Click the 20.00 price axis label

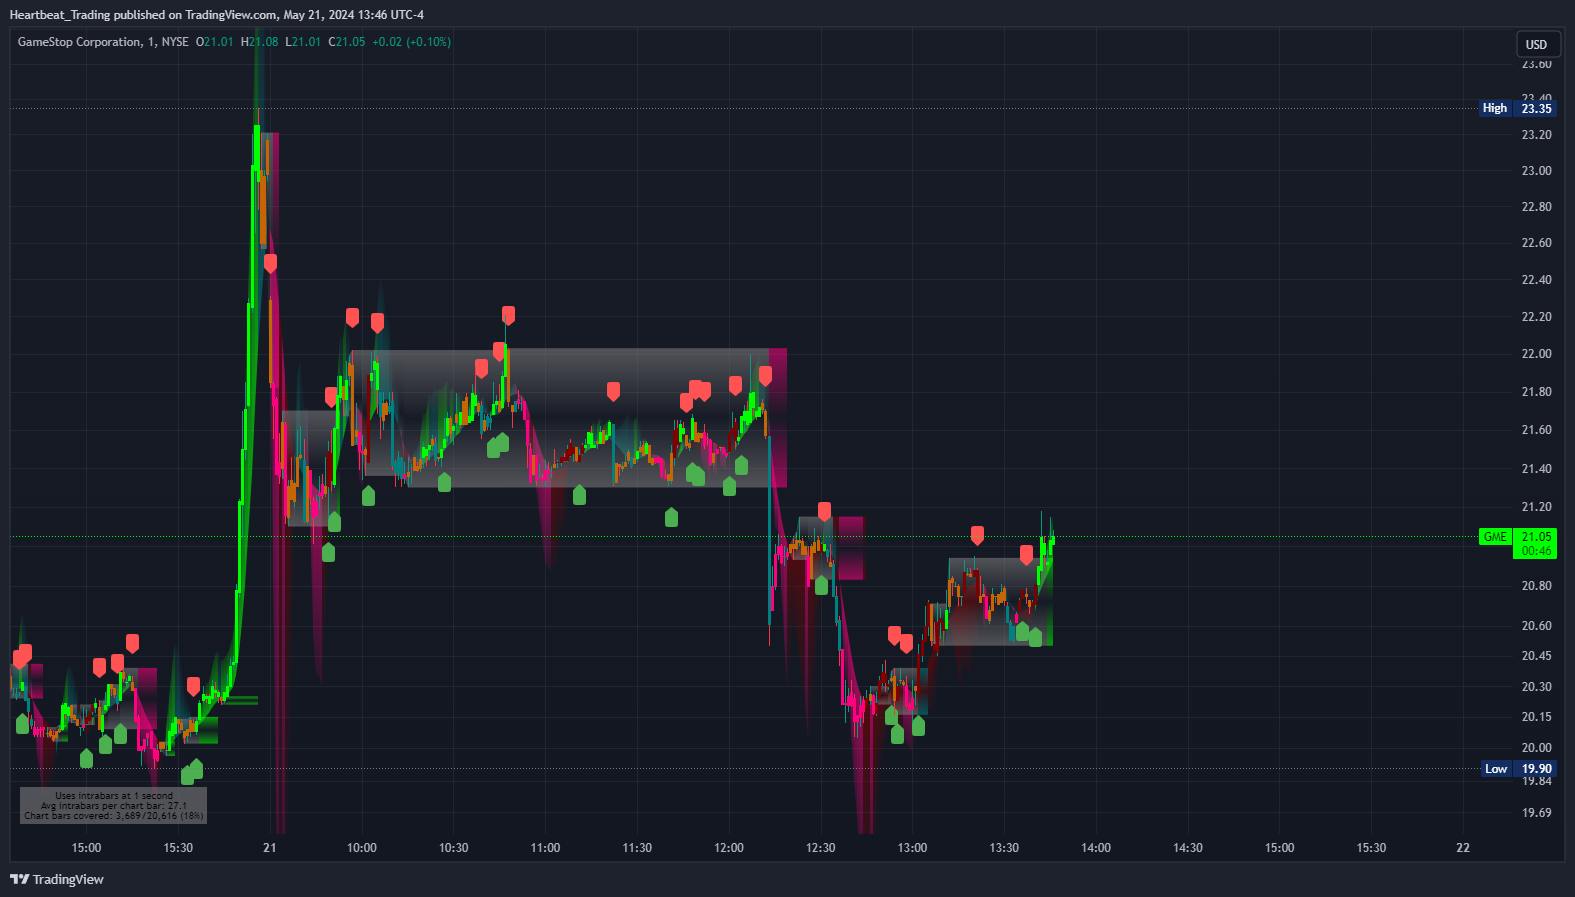1536,748
